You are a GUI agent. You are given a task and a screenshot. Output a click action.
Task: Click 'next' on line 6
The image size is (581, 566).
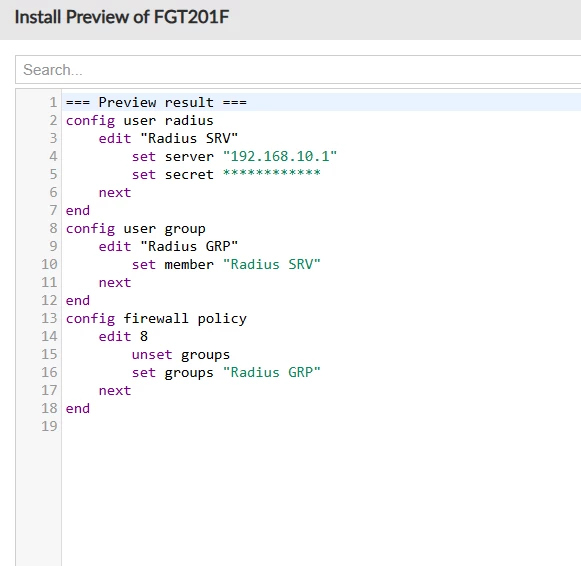click(x=115, y=192)
